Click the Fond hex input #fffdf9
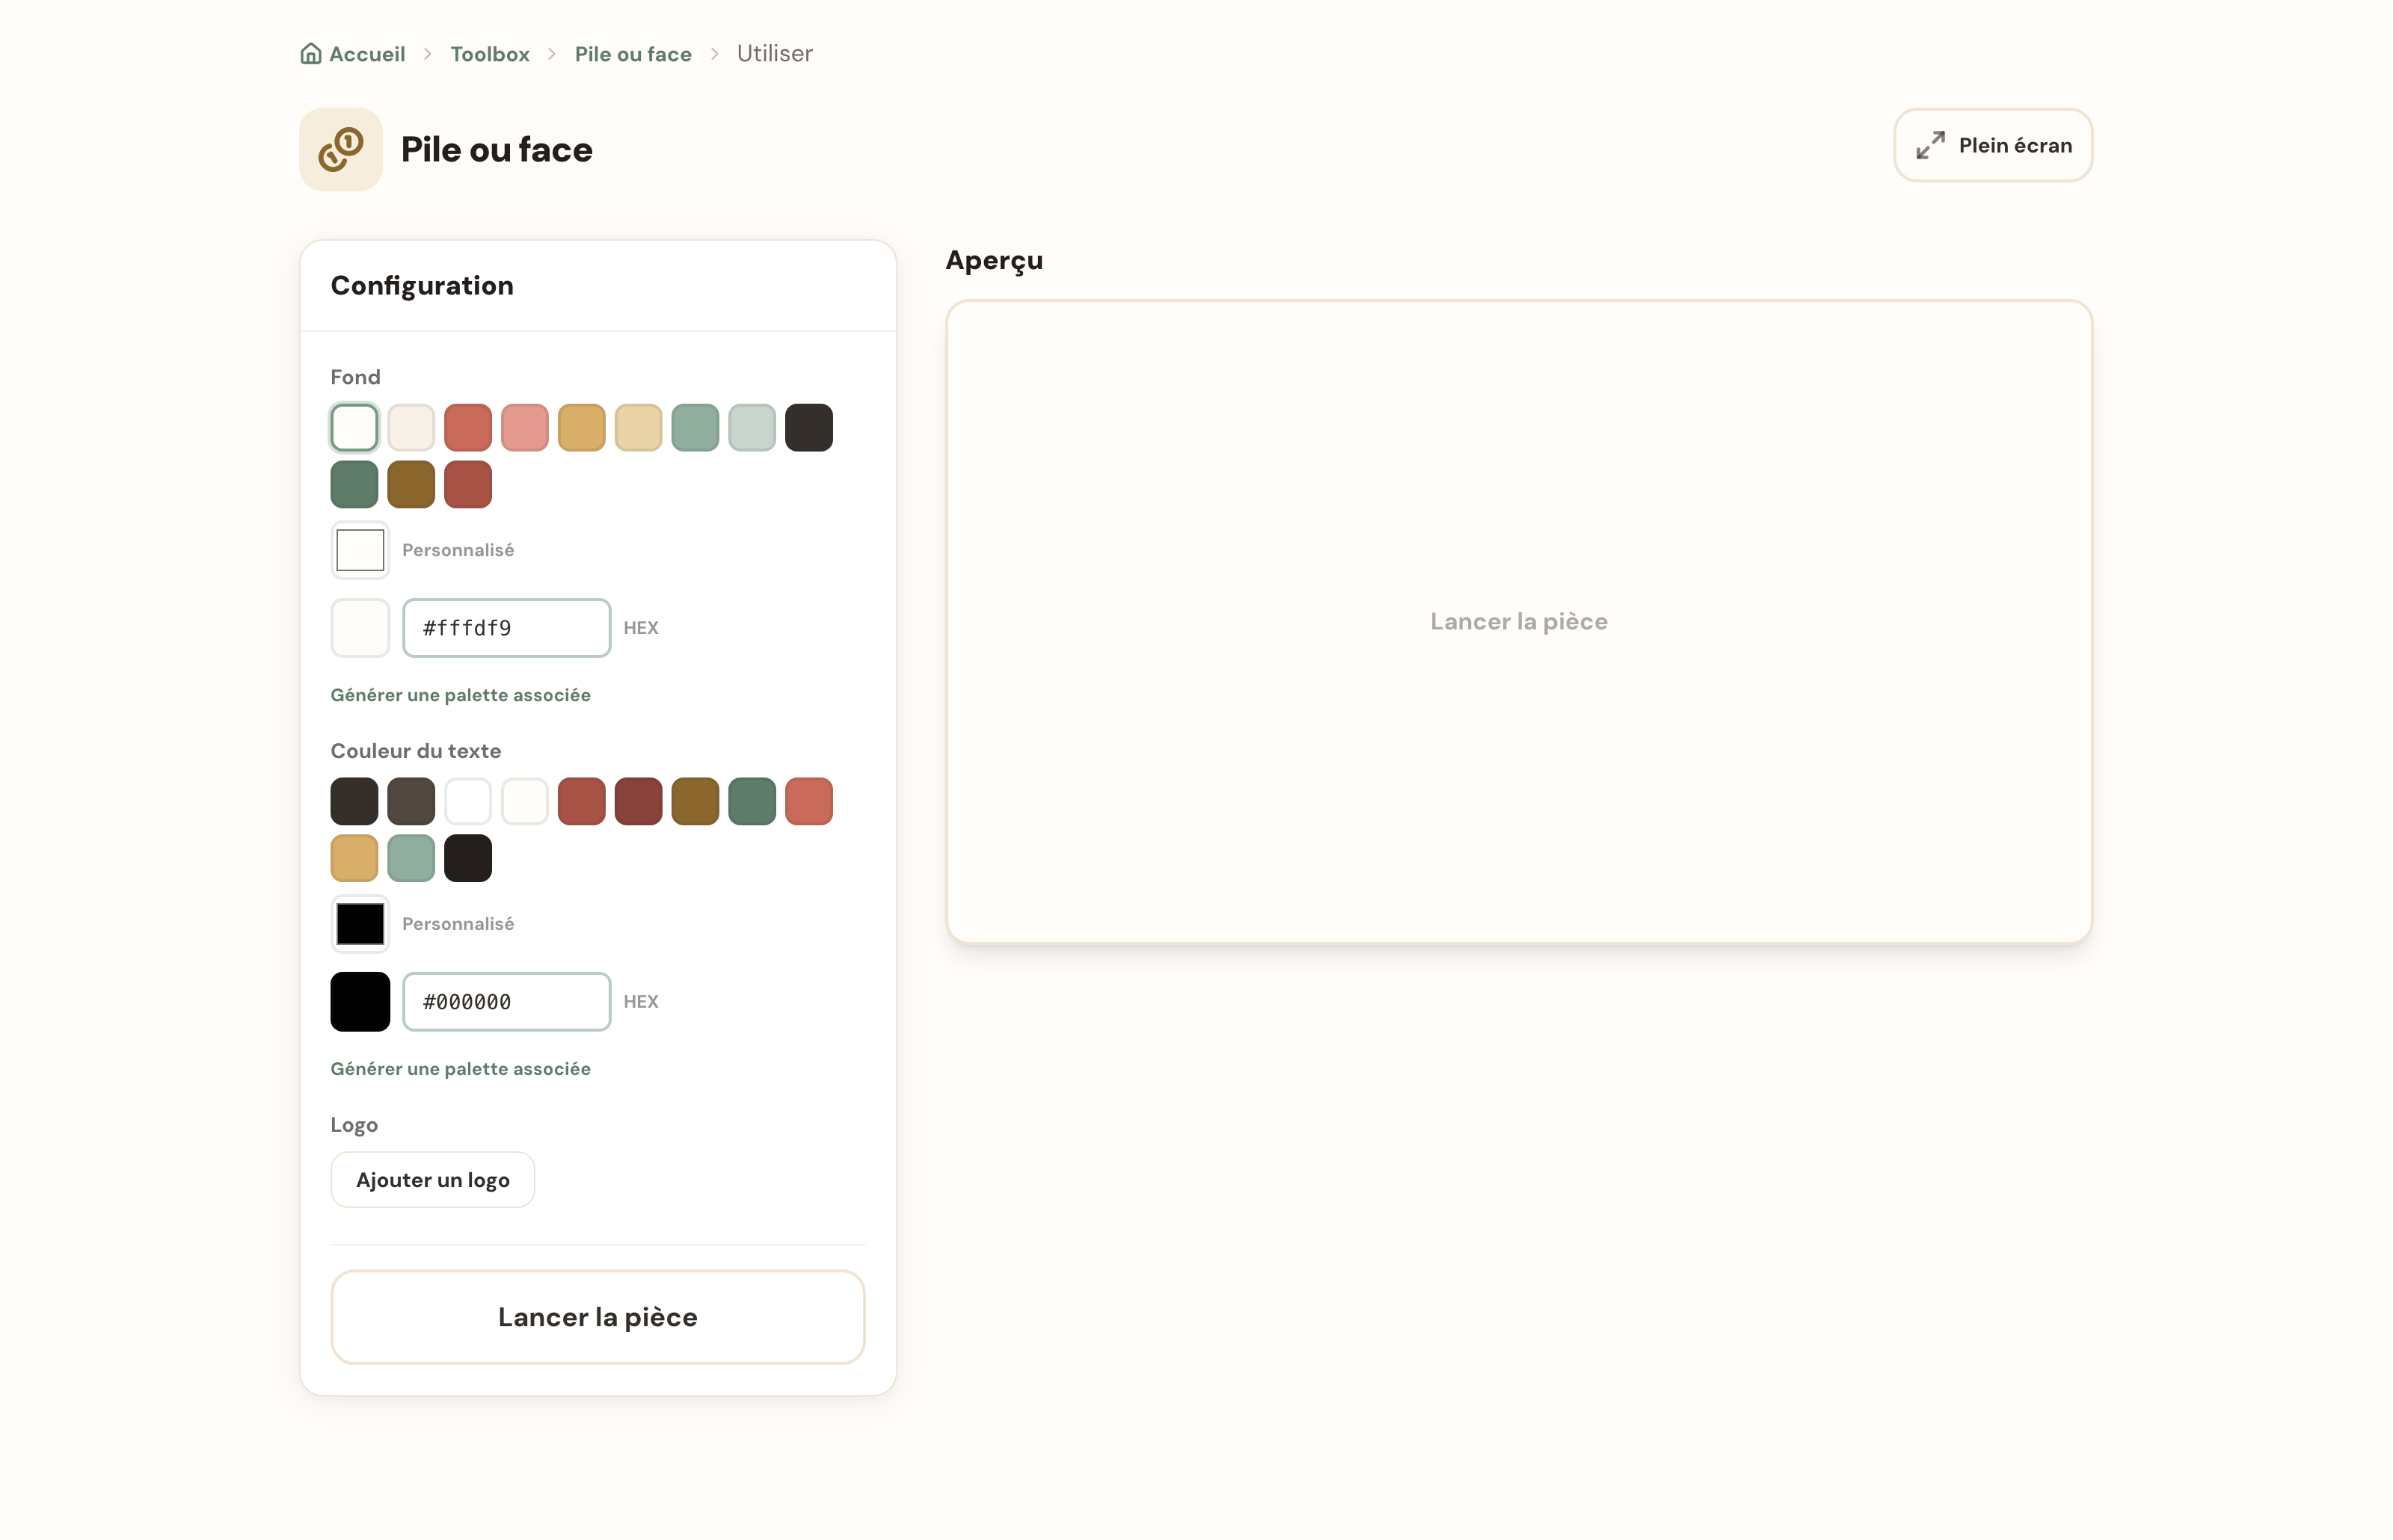2393x1540 pixels. [507, 628]
